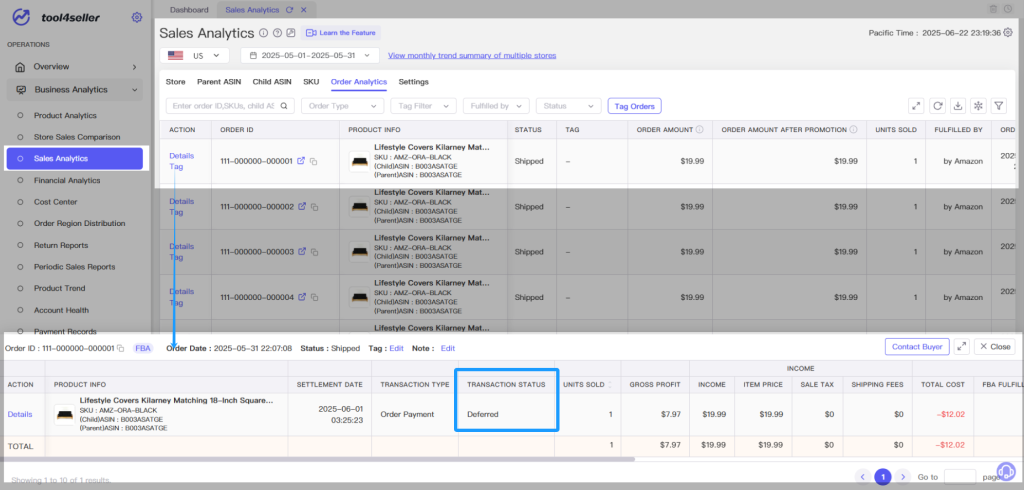Select Financial Analytics in the sidebar

pyautogui.click(x=67, y=180)
